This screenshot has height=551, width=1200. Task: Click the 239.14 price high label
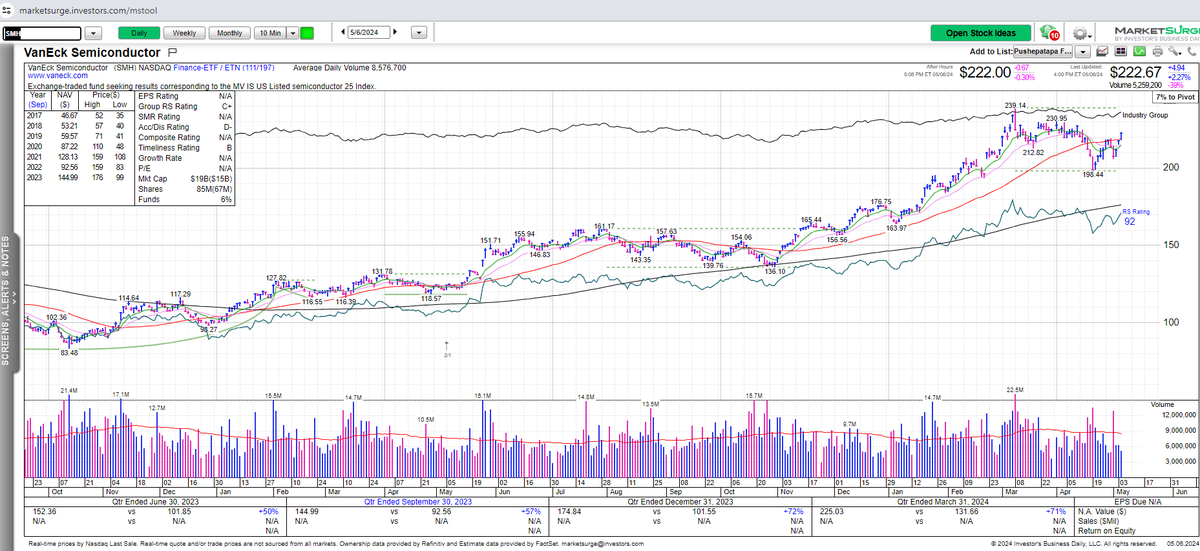pos(1017,105)
